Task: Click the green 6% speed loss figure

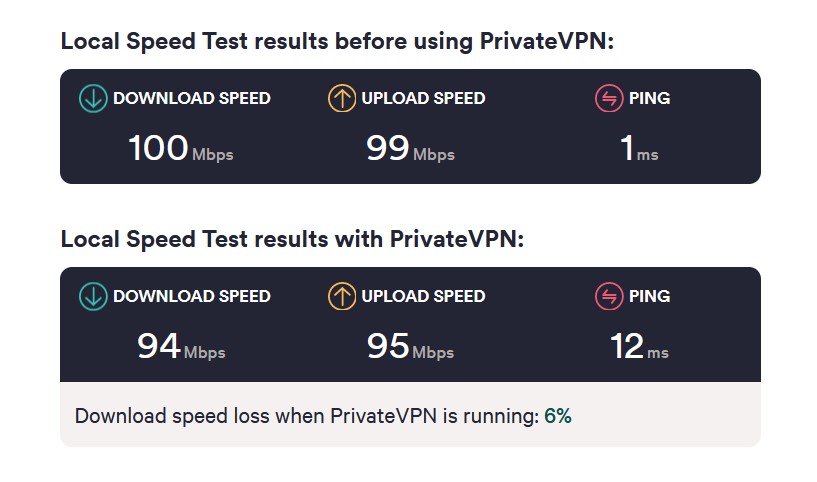Action: [558, 416]
